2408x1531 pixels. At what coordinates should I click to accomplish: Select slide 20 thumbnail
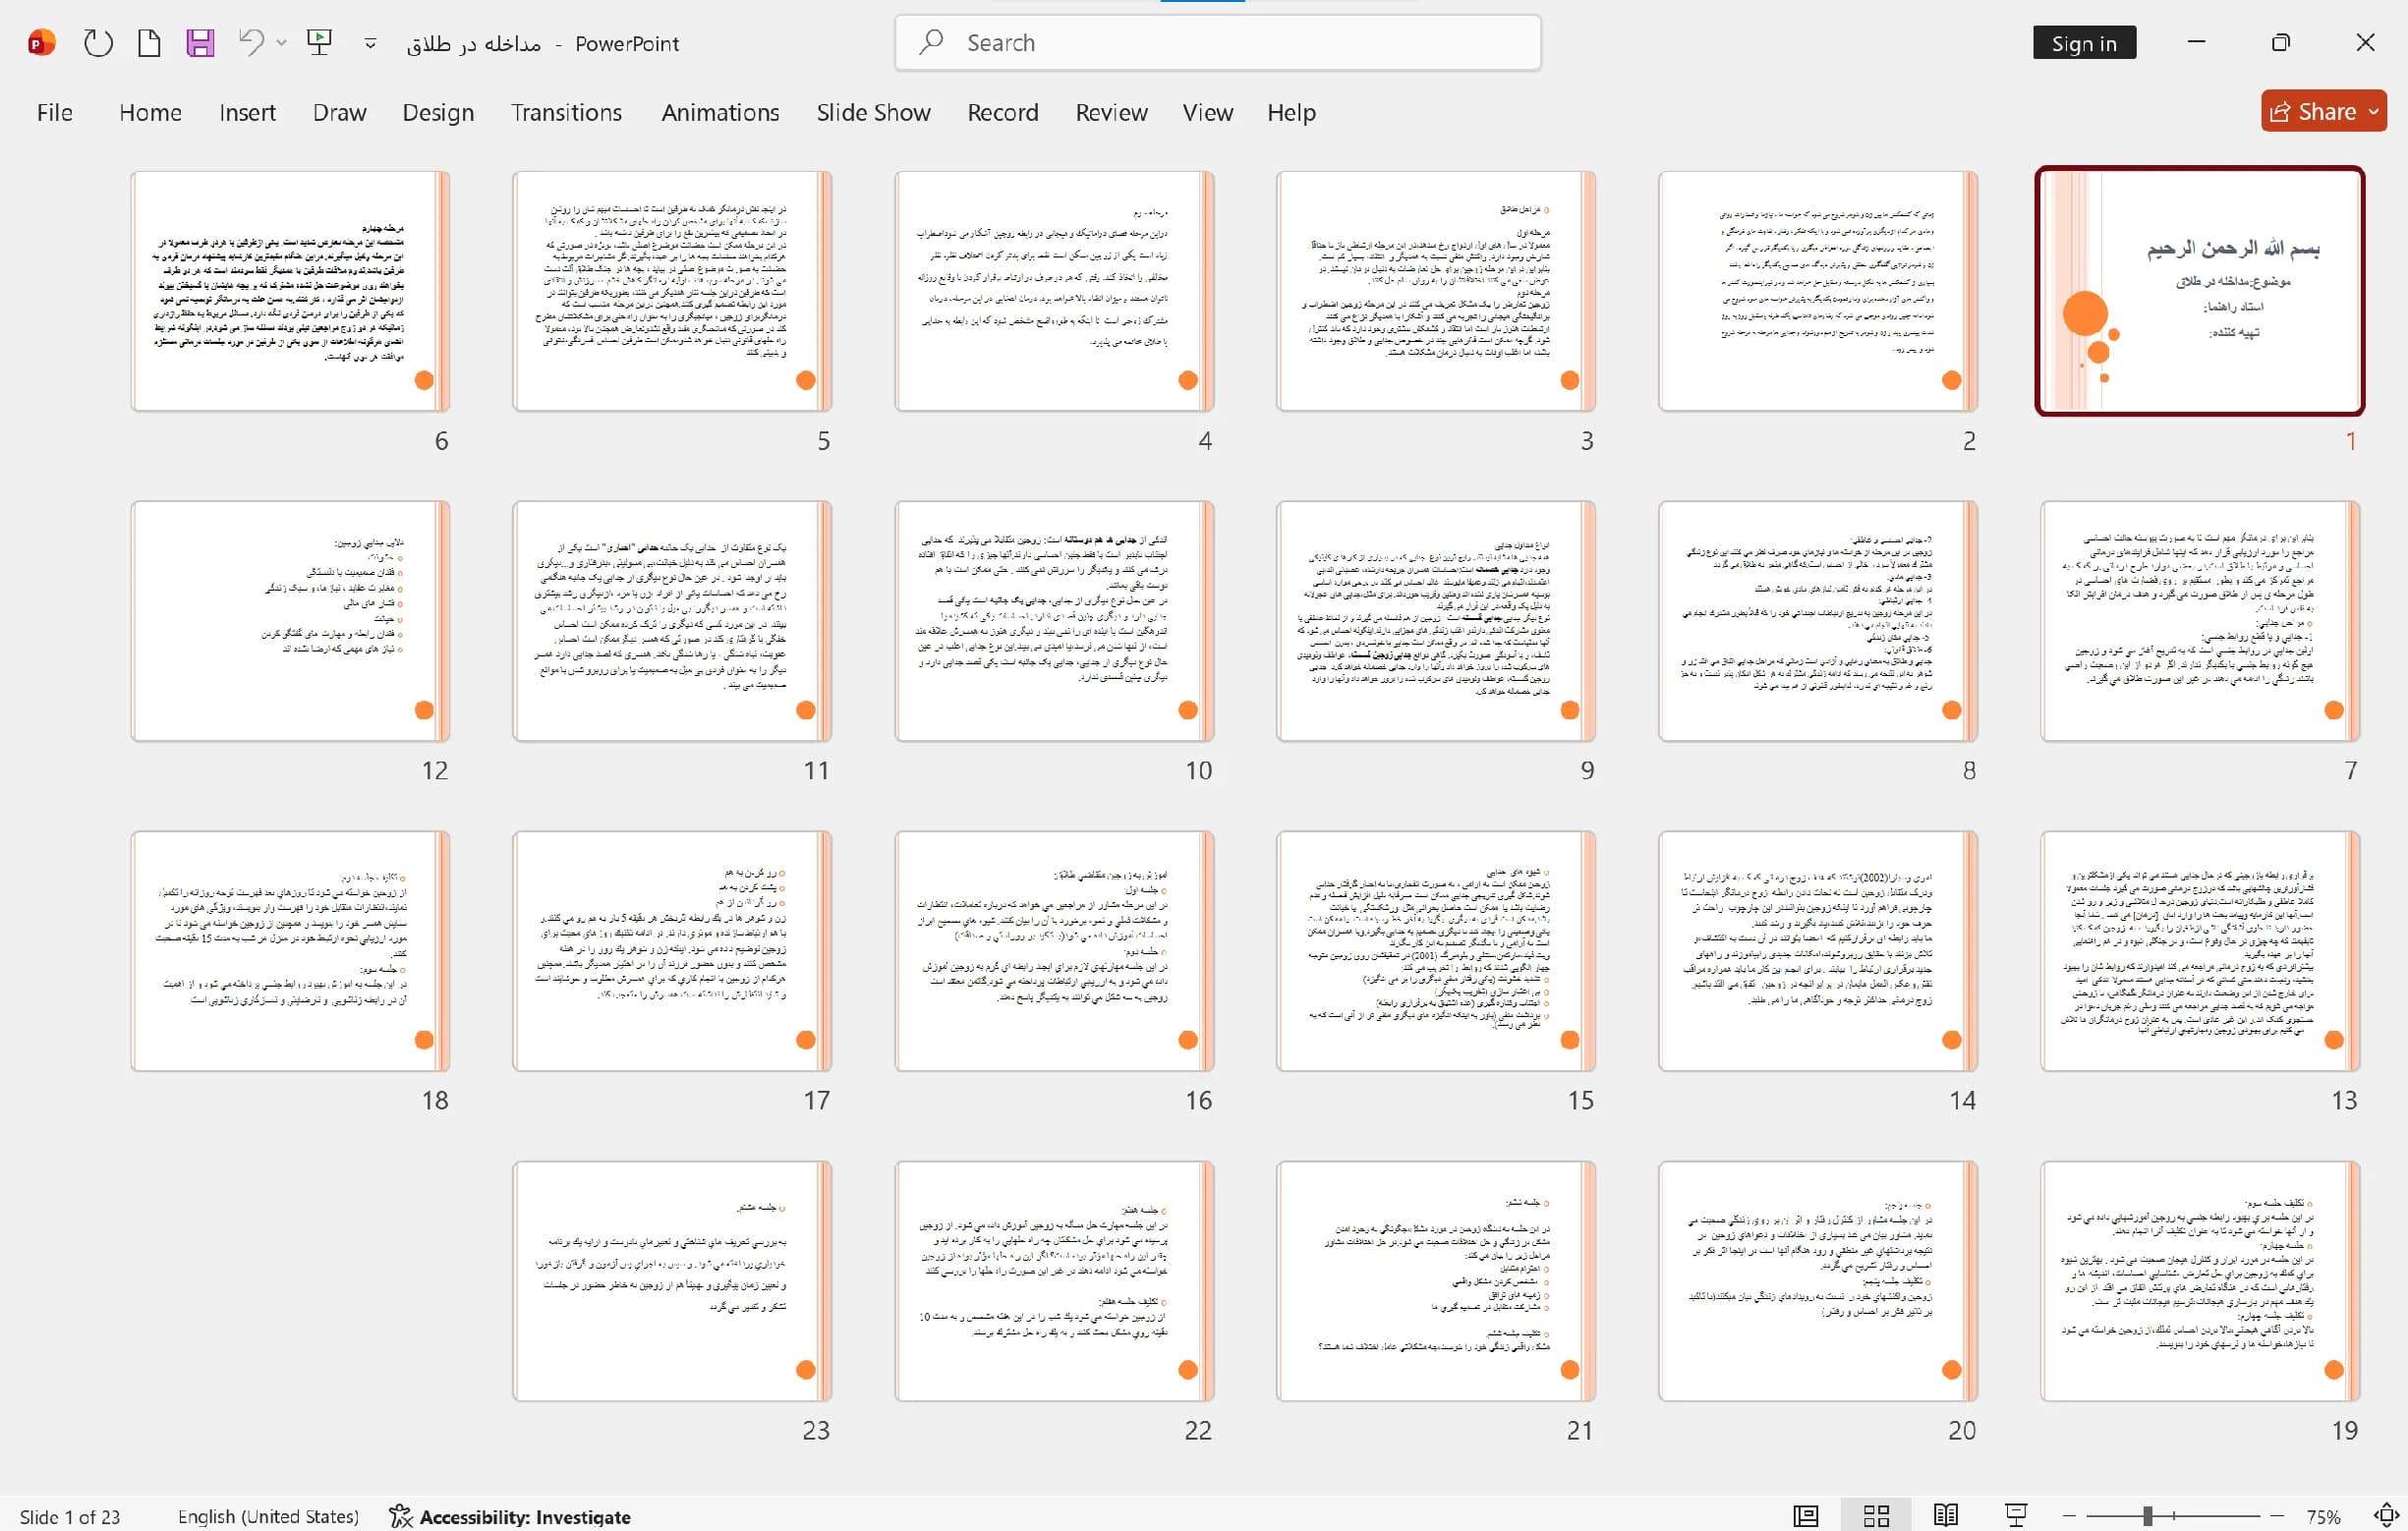point(1817,1281)
